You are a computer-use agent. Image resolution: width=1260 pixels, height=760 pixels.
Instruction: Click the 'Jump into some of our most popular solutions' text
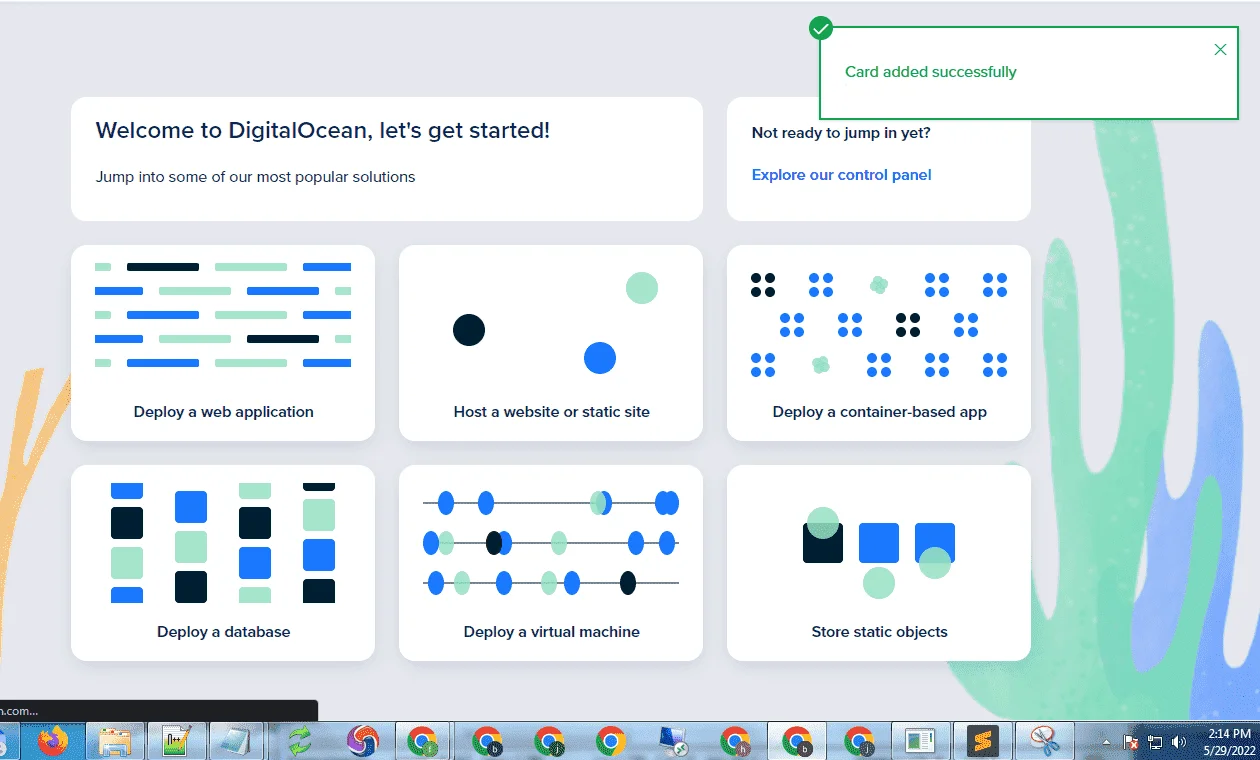255,177
